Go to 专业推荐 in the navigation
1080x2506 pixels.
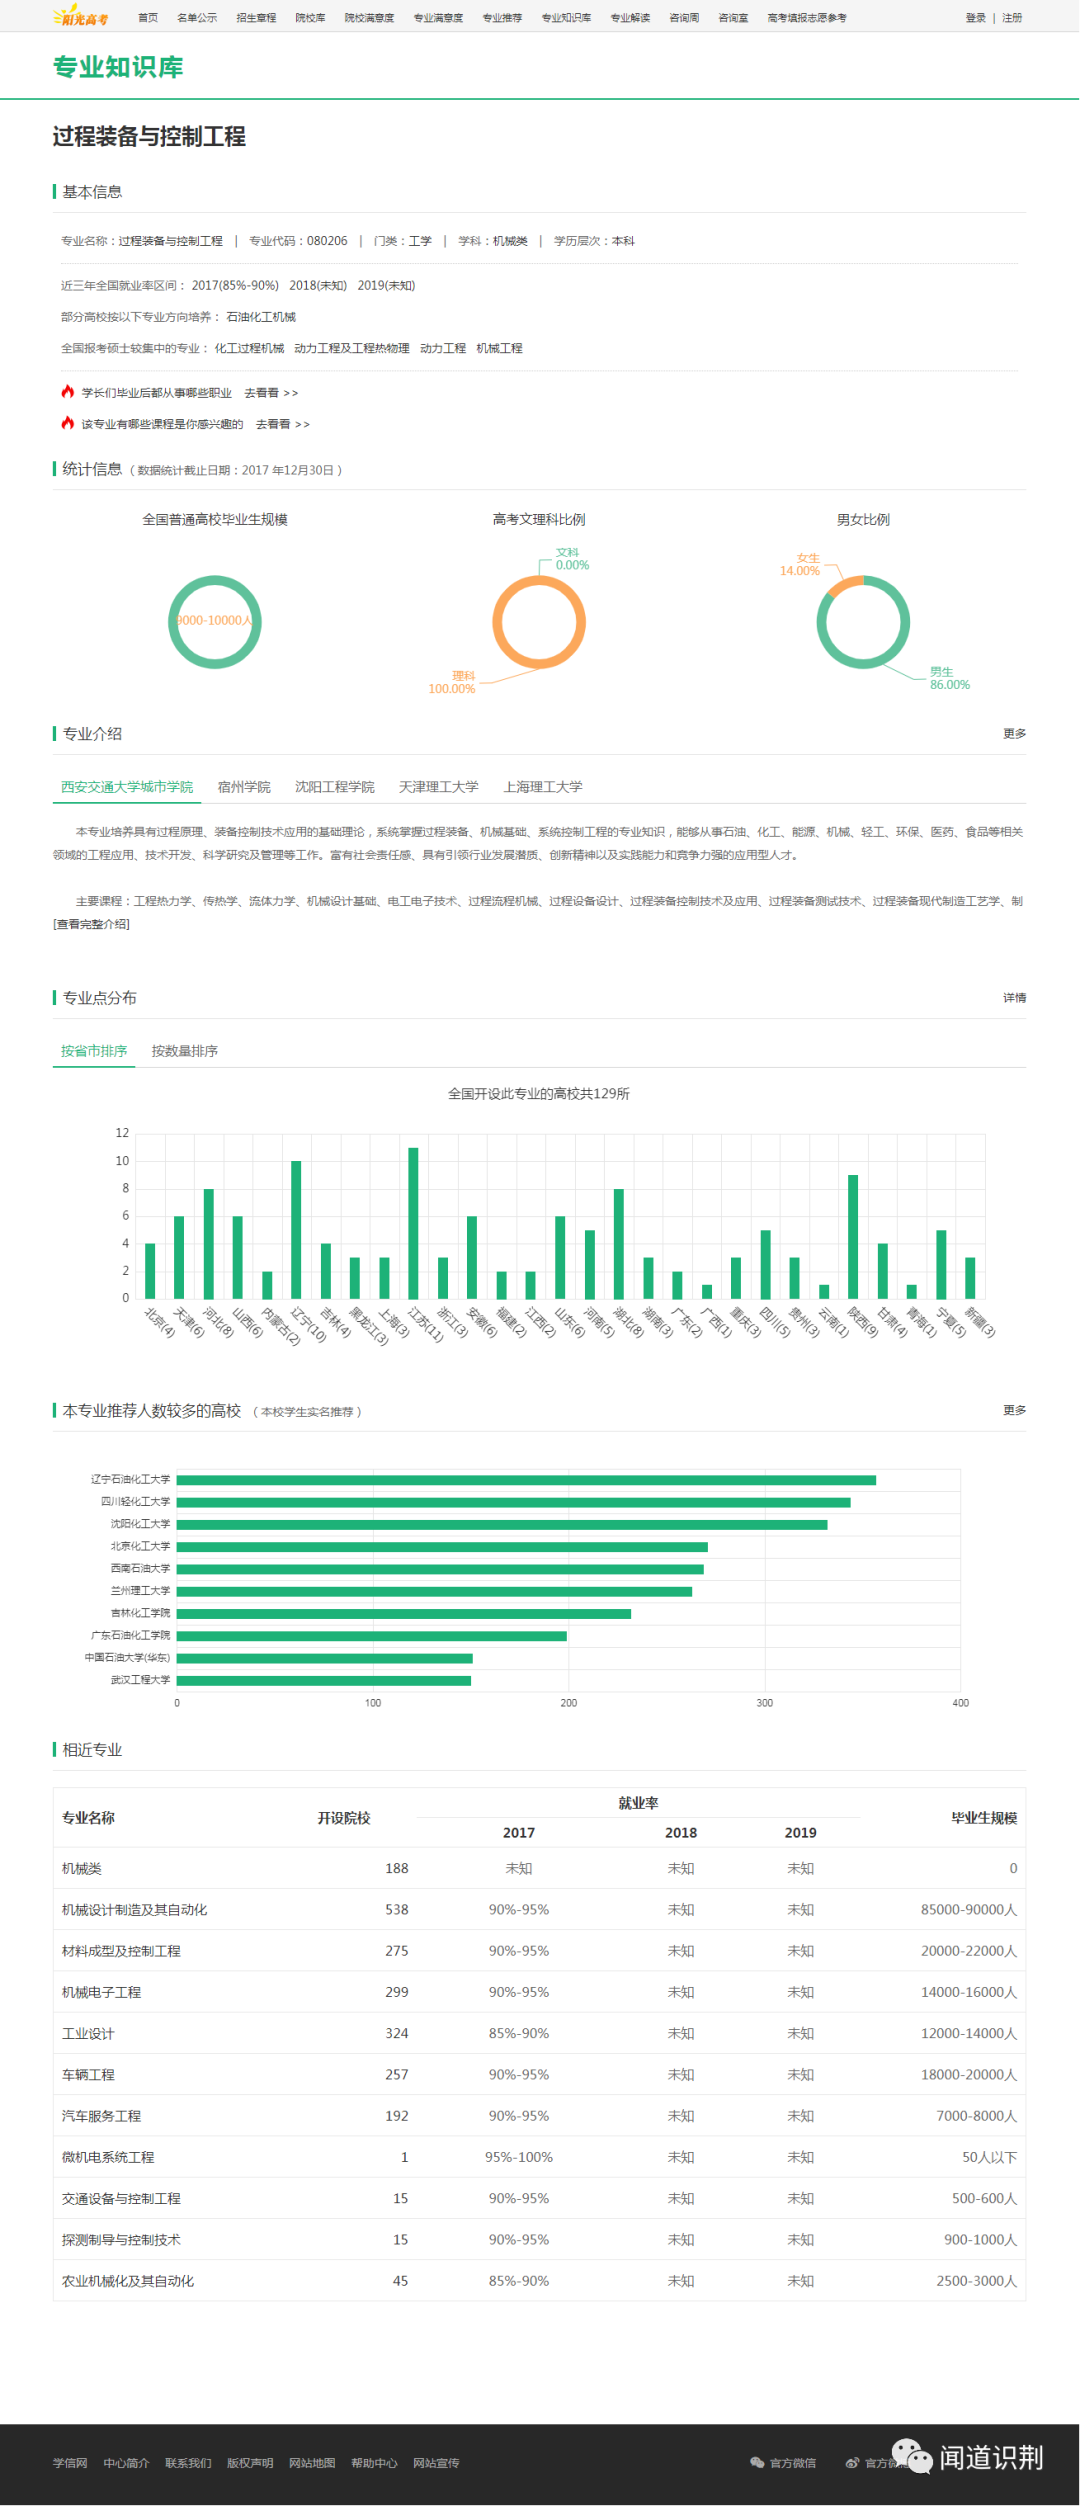[502, 18]
